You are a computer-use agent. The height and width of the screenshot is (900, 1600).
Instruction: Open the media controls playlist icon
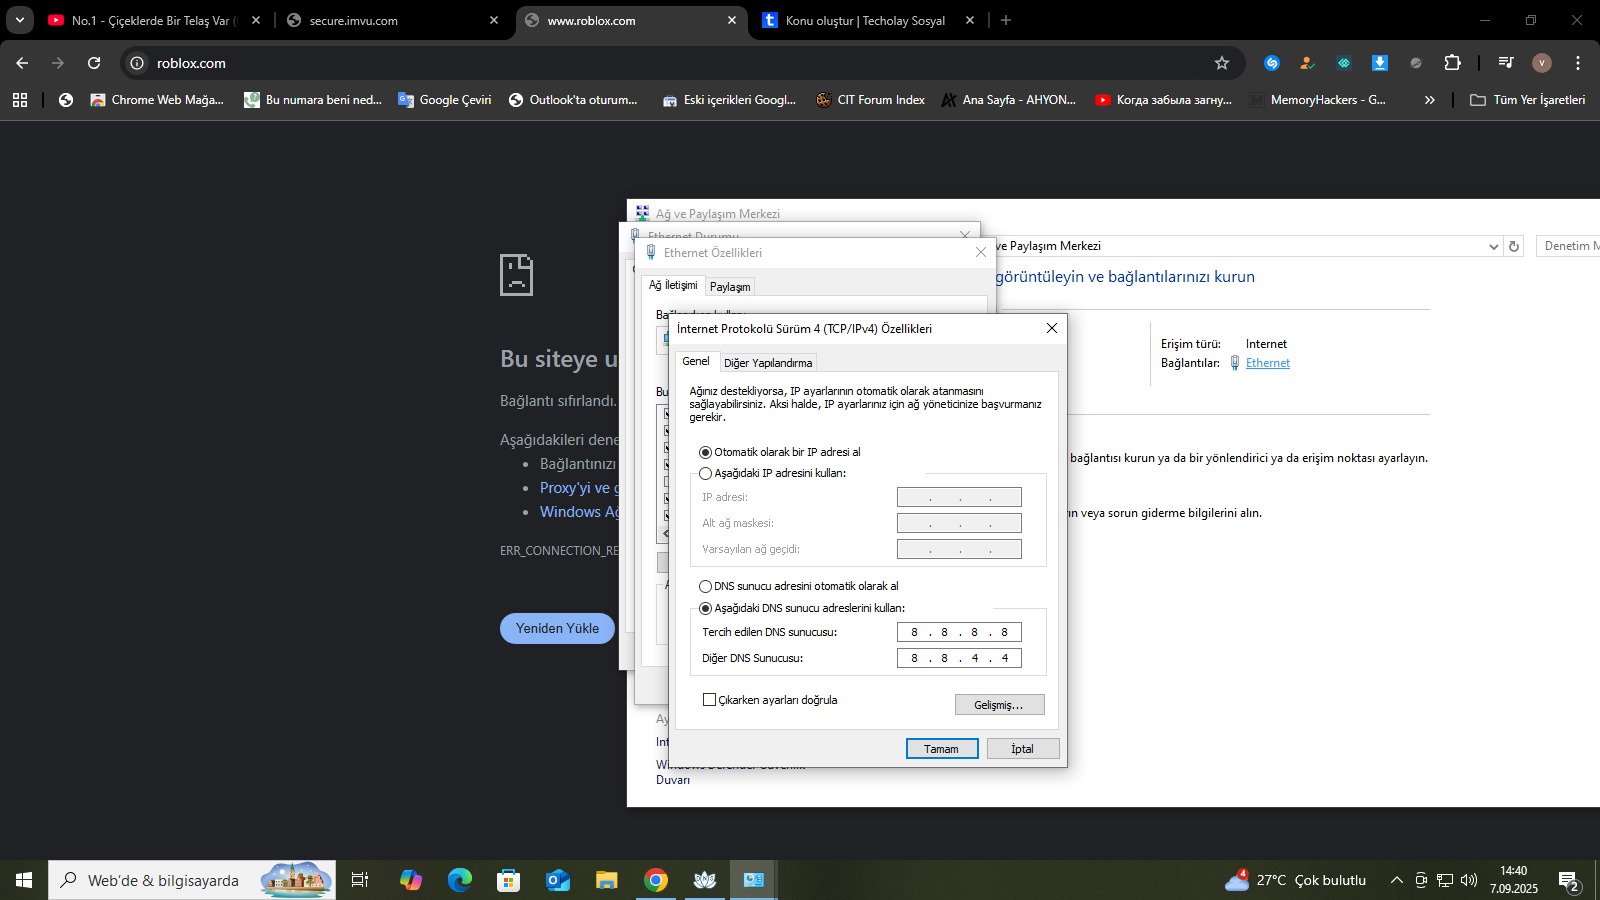[1506, 63]
